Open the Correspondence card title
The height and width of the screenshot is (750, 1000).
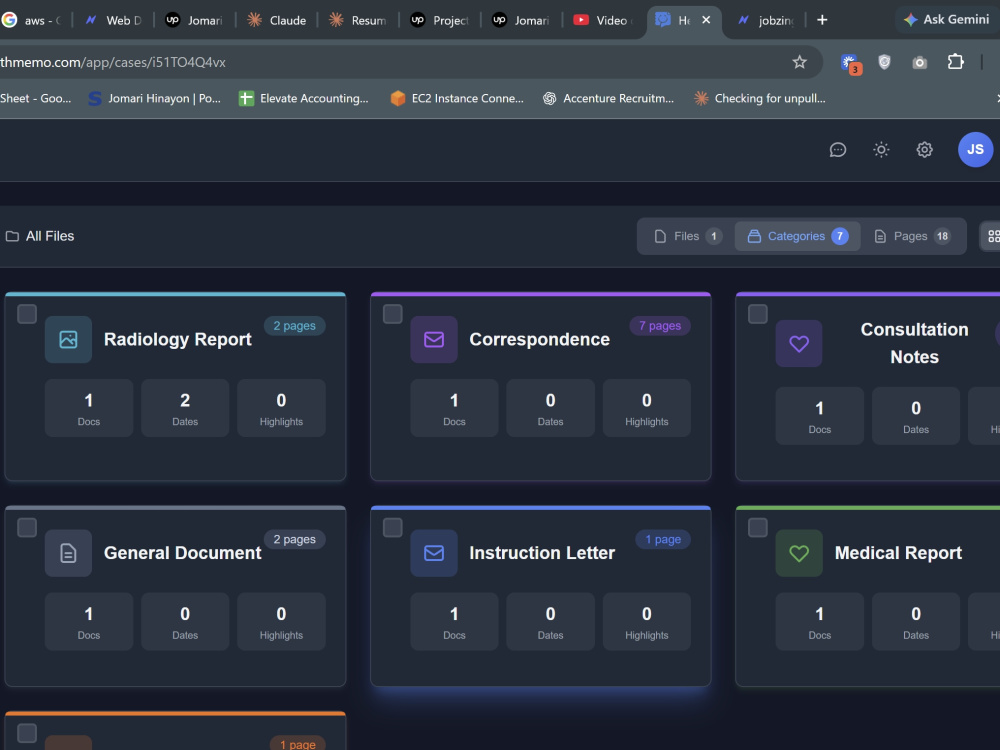click(x=540, y=339)
